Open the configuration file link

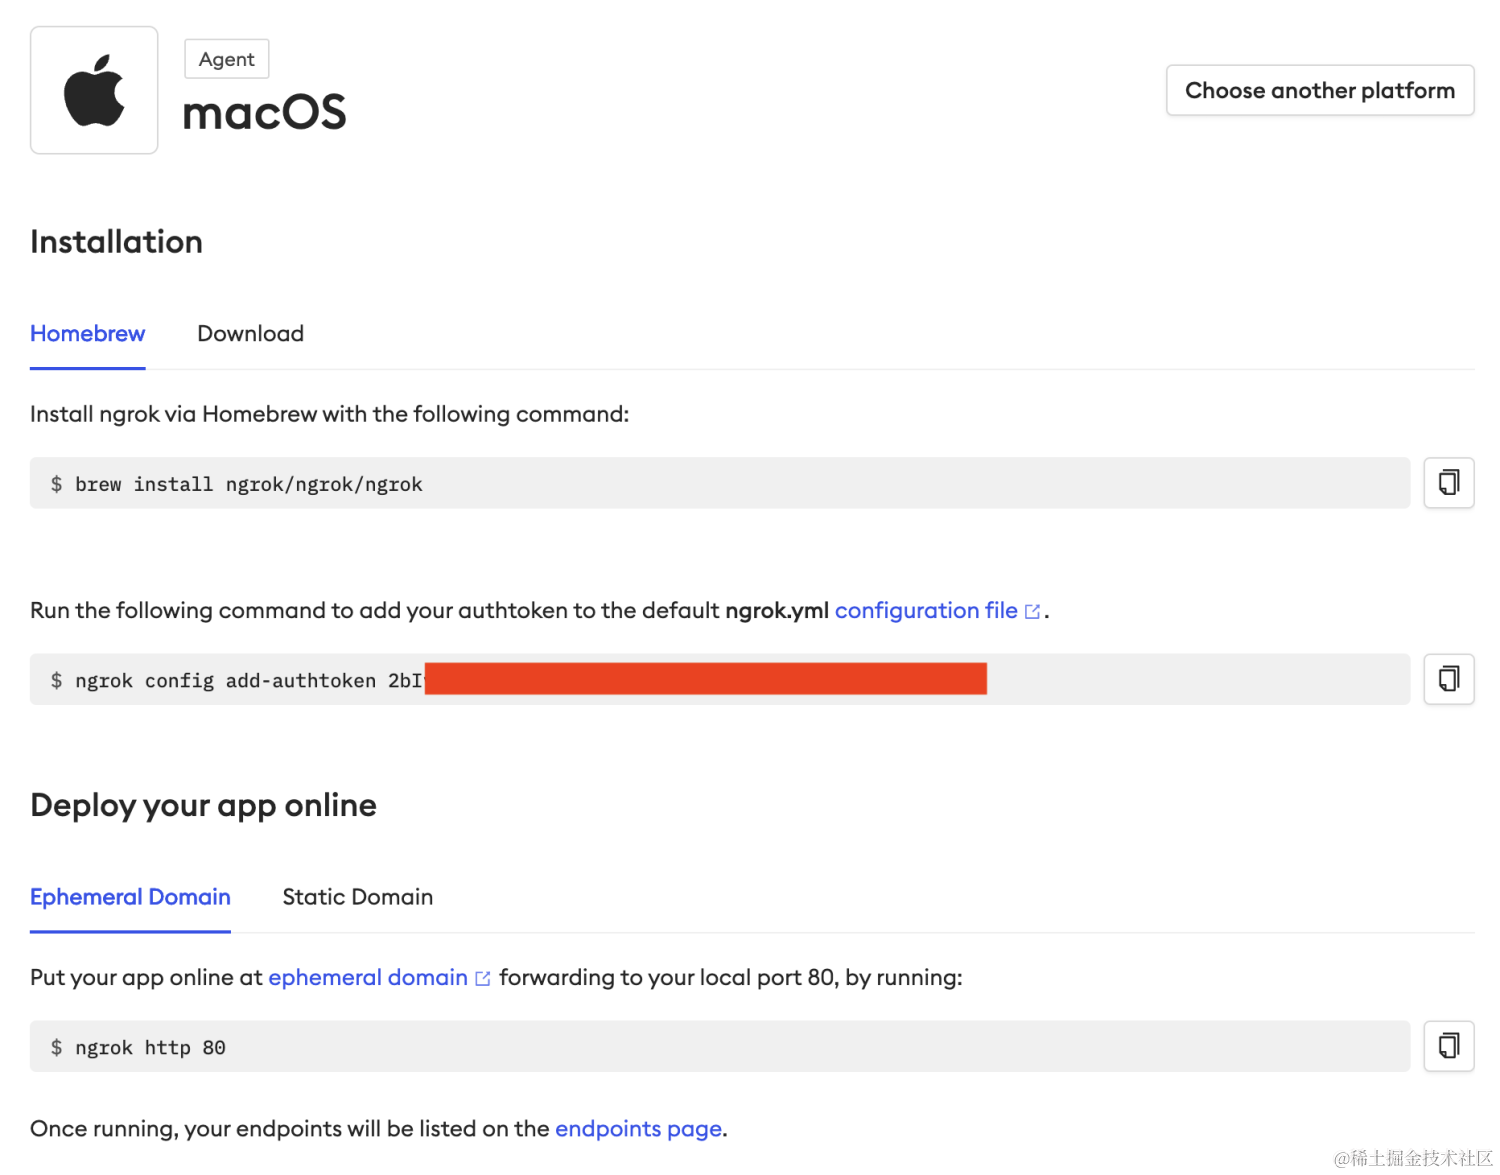(926, 610)
